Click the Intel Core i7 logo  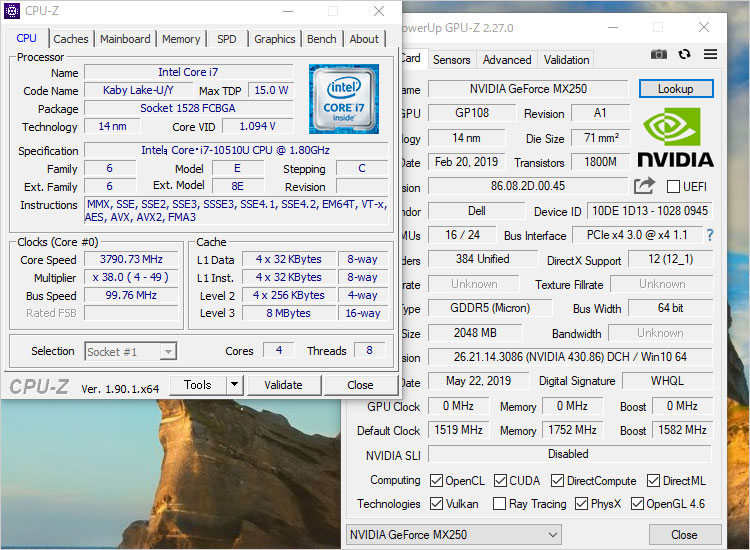344,99
